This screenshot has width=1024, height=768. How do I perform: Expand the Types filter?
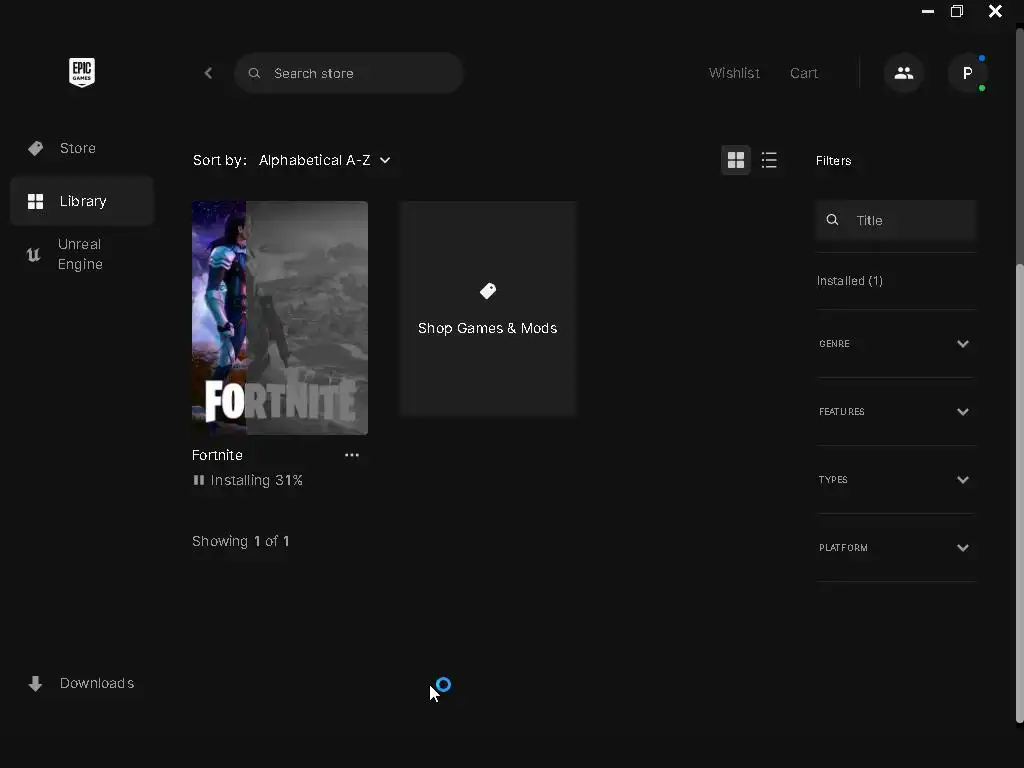(x=896, y=479)
